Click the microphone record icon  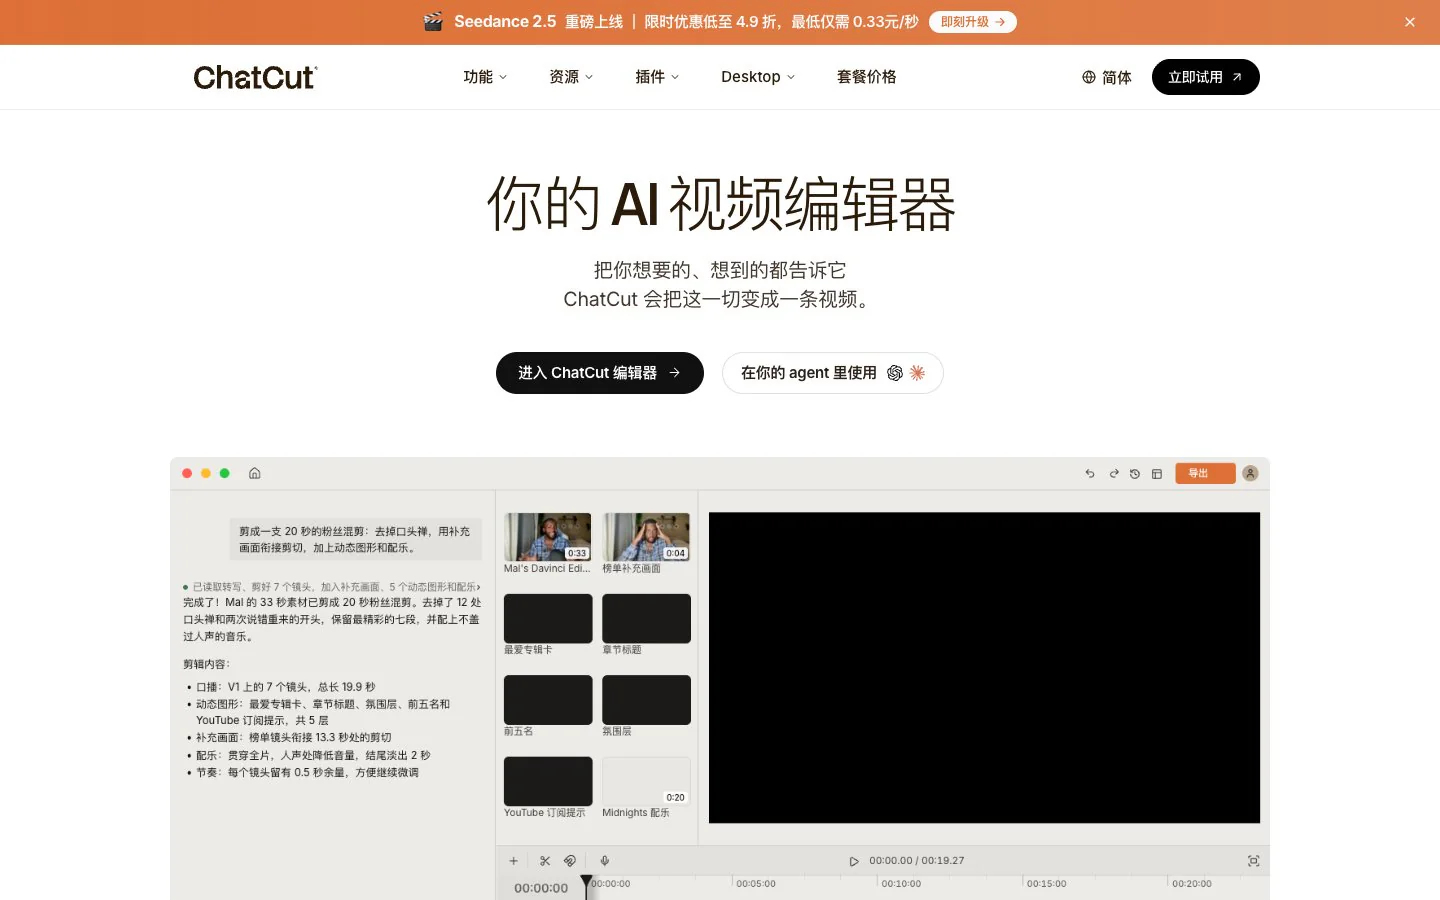tap(605, 861)
